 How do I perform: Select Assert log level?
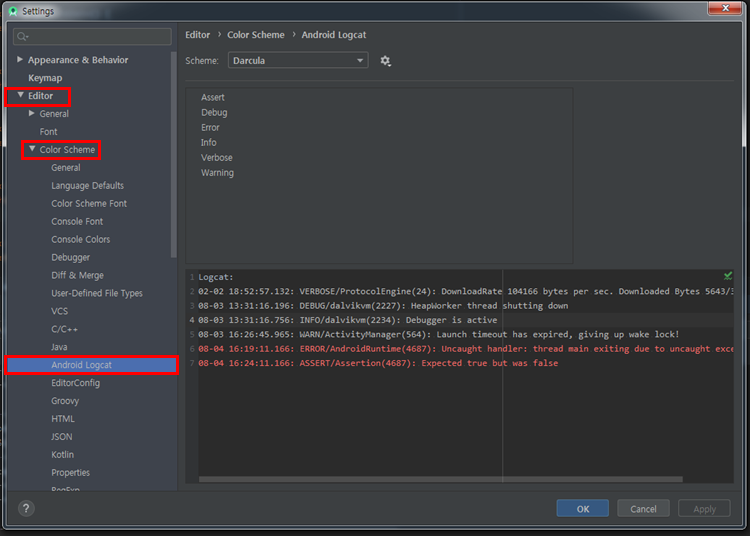point(213,98)
